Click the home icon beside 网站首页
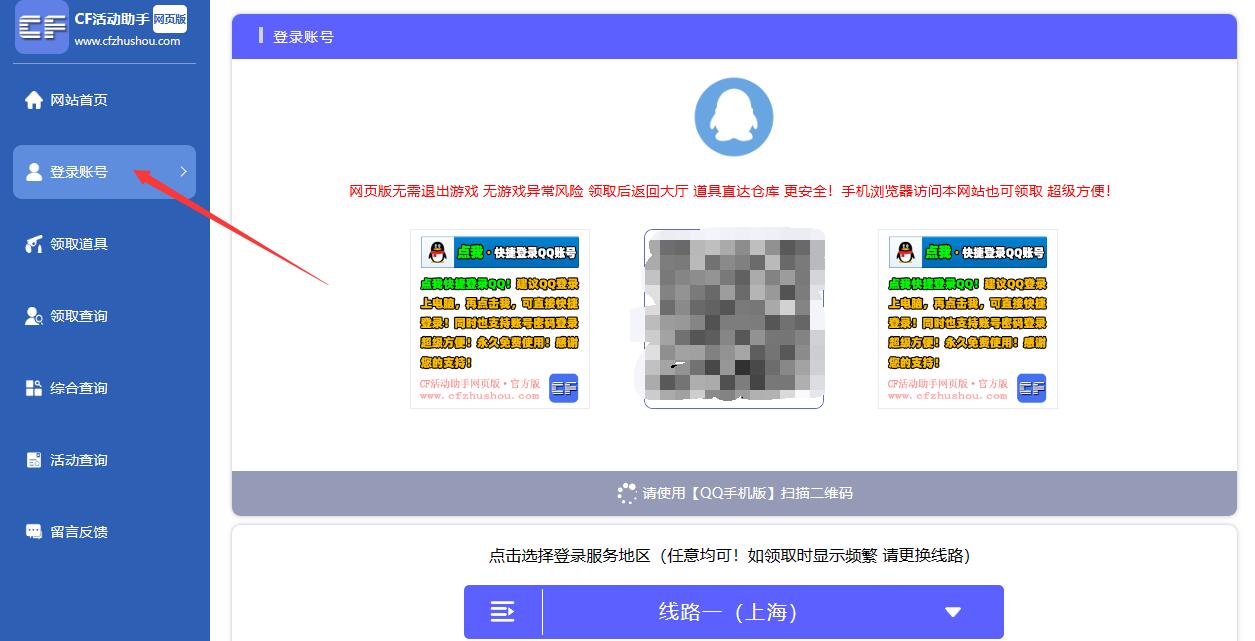This screenshot has width=1255, height=641. point(34,100)
